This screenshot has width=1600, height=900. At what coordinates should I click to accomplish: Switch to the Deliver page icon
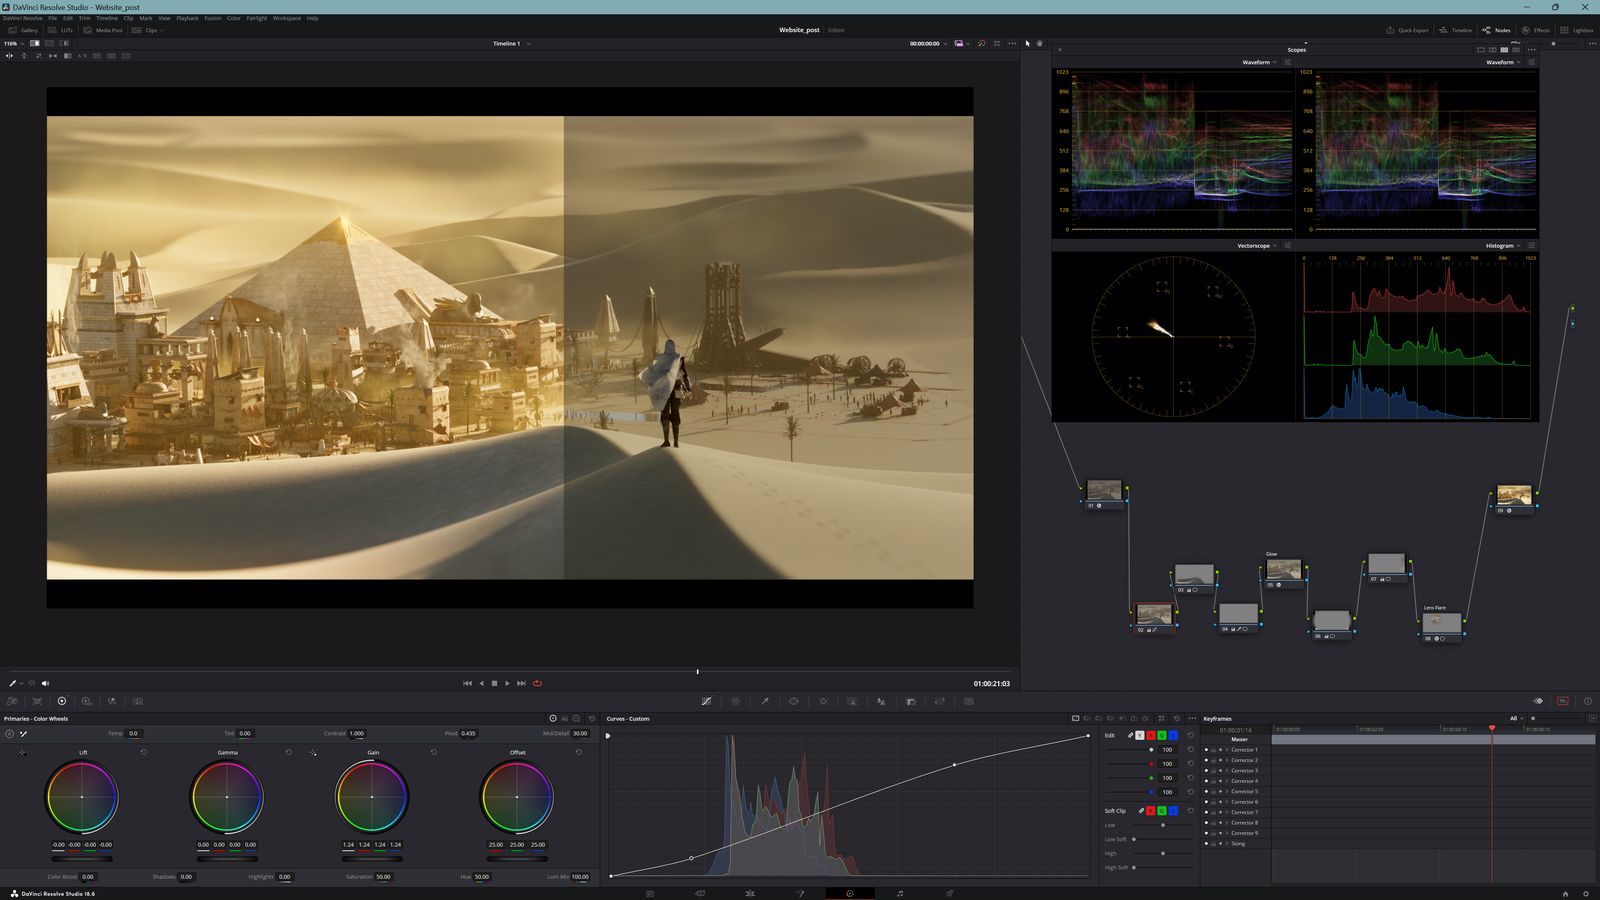click(950, 893)
